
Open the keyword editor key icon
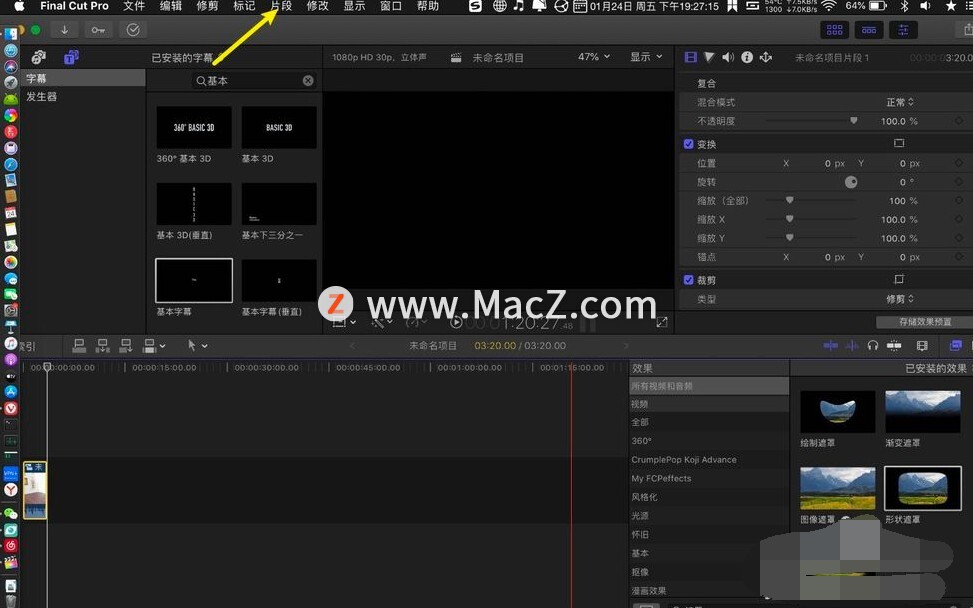[x=98, y=30]
